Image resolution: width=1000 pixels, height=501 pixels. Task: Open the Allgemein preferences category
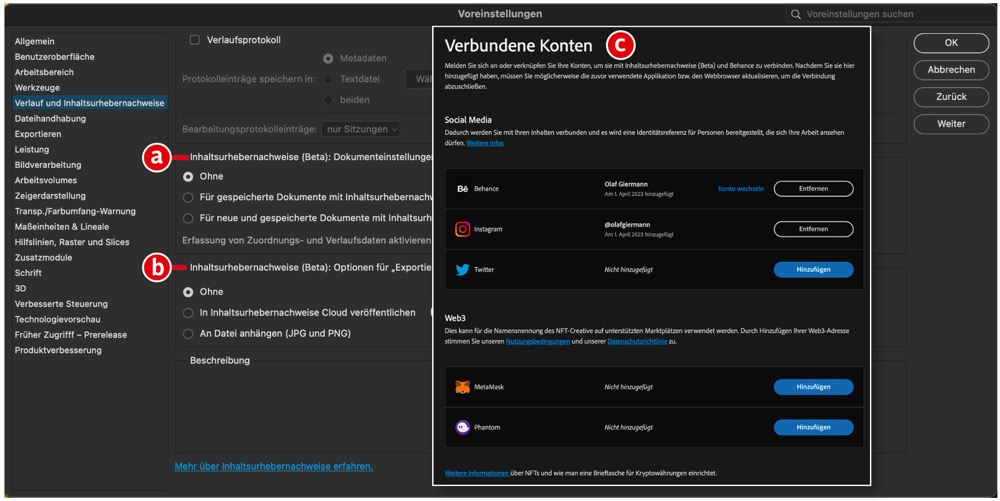(x=35, y=41)
